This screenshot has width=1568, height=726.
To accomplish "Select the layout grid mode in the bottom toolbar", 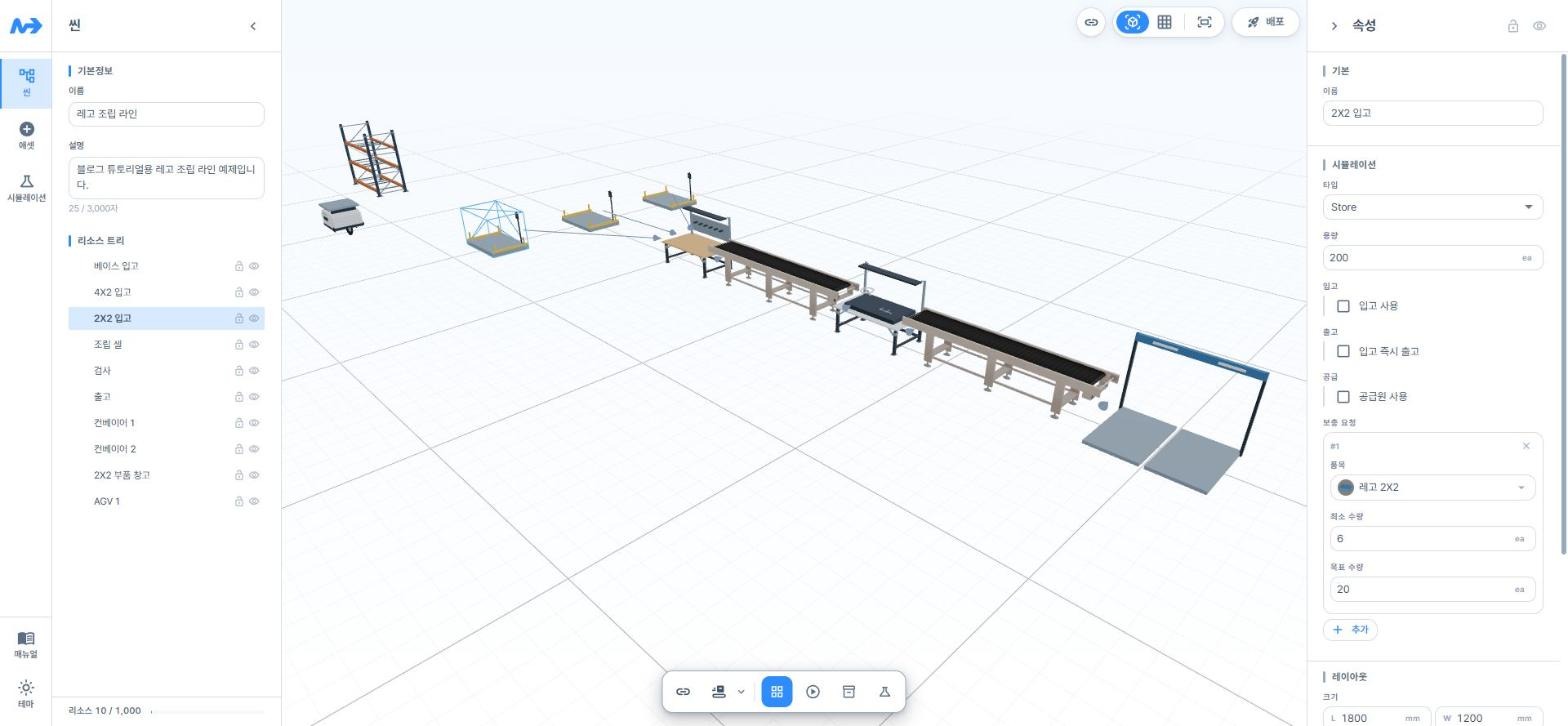I will coord(777,692).
